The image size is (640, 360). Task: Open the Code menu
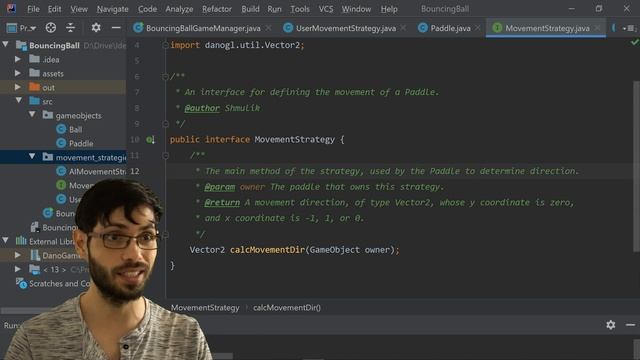coord(147,9)
